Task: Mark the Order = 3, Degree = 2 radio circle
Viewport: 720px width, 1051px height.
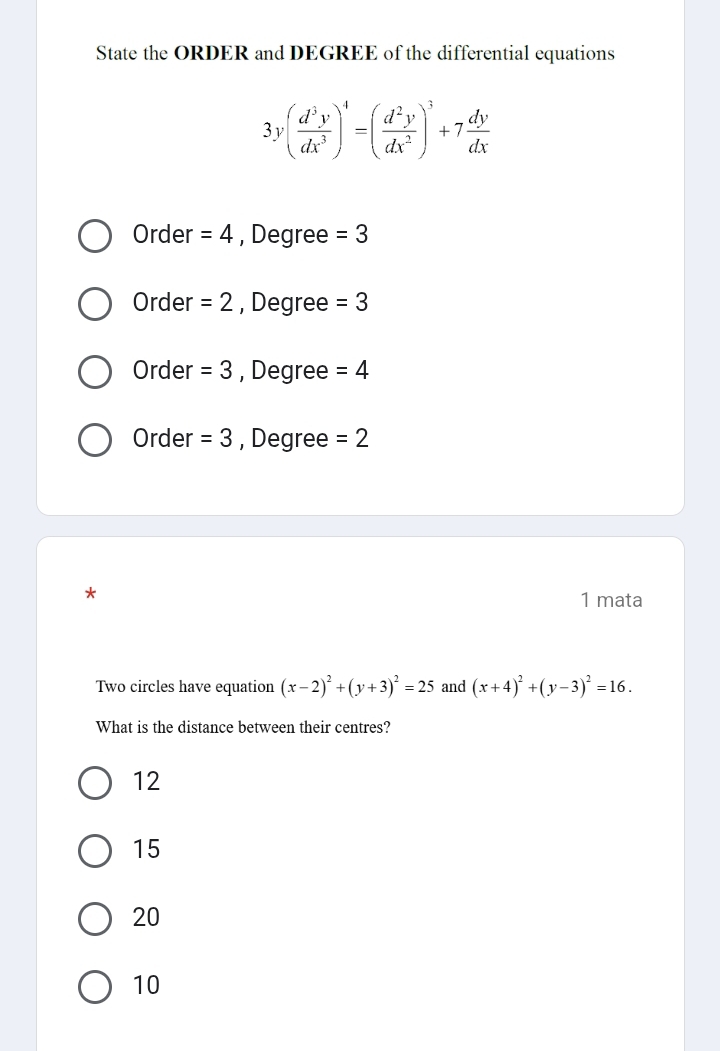Action: tap(95, 440)
